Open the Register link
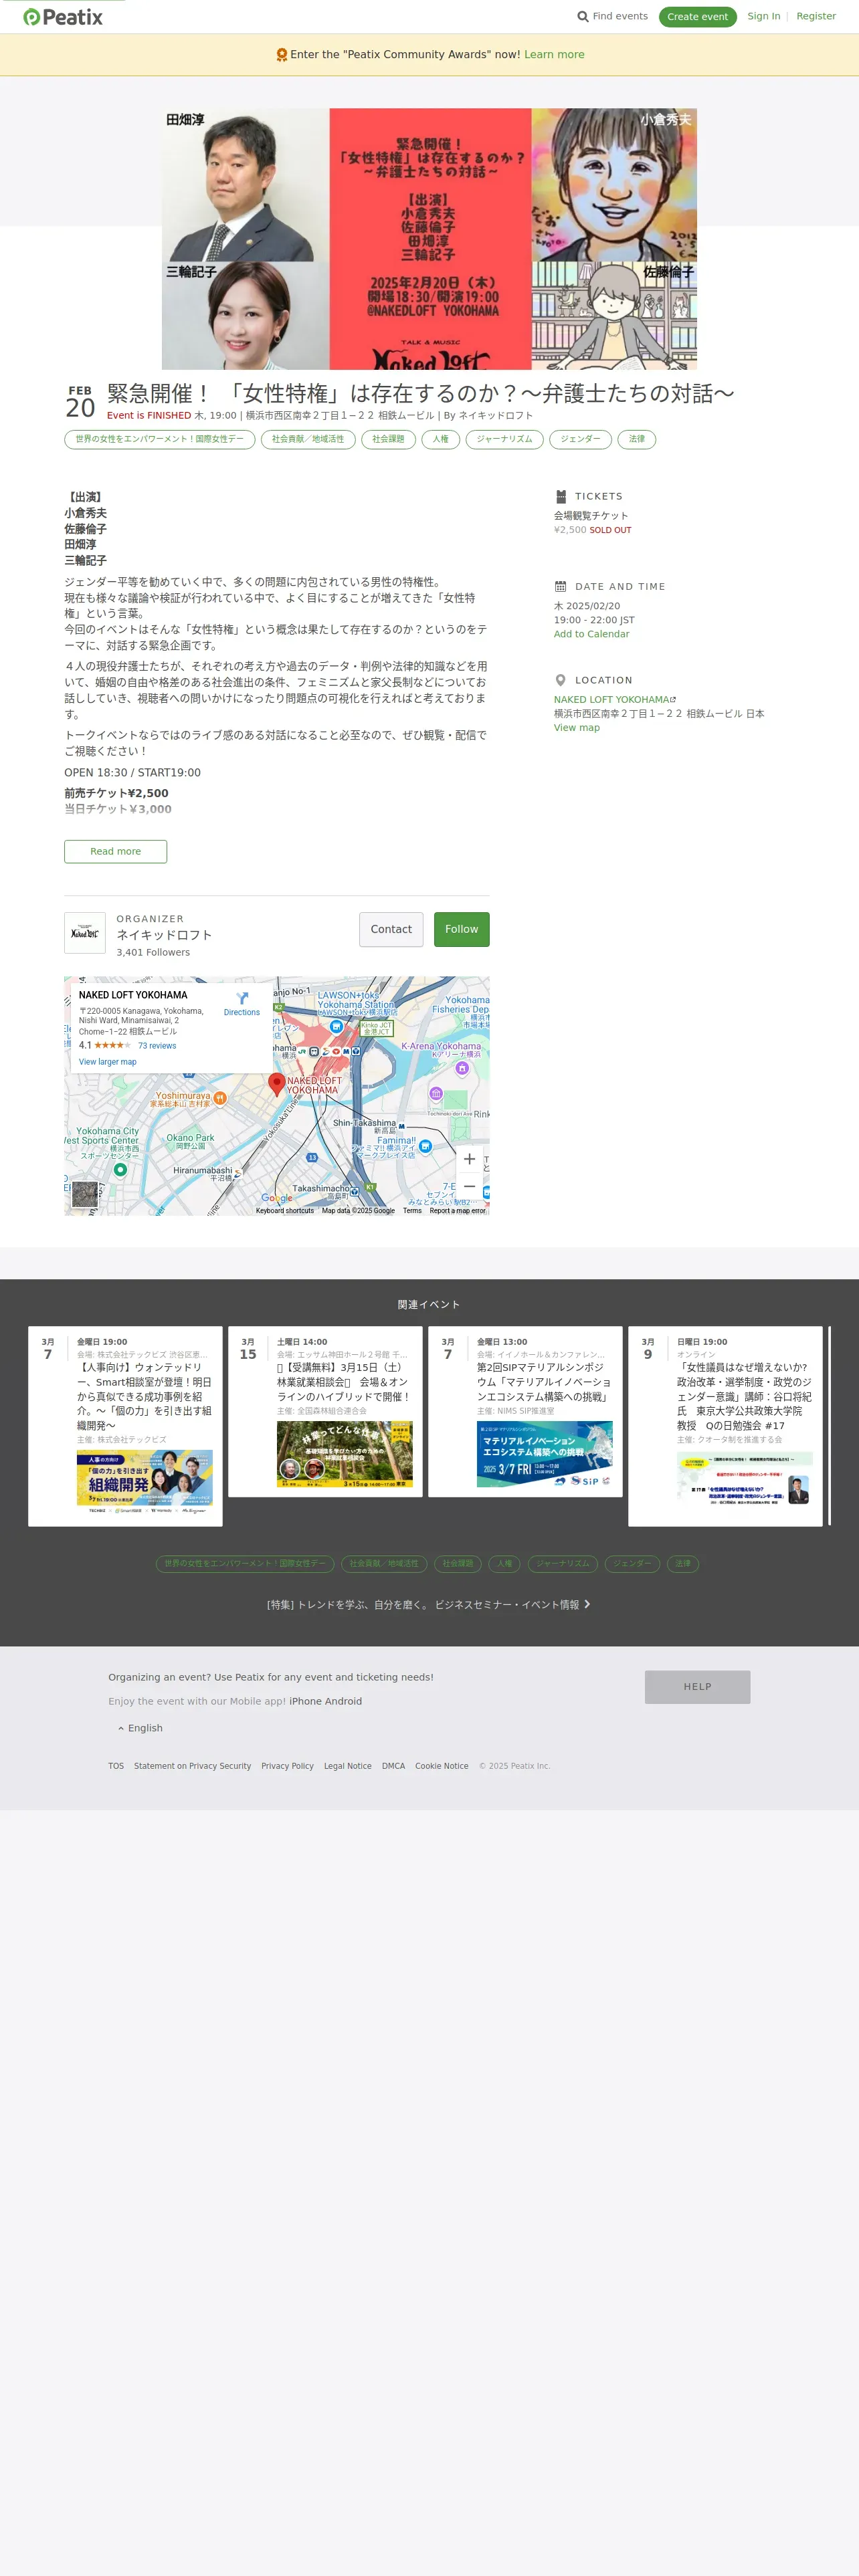This screenshot has height=2576, width=859. 816,16
